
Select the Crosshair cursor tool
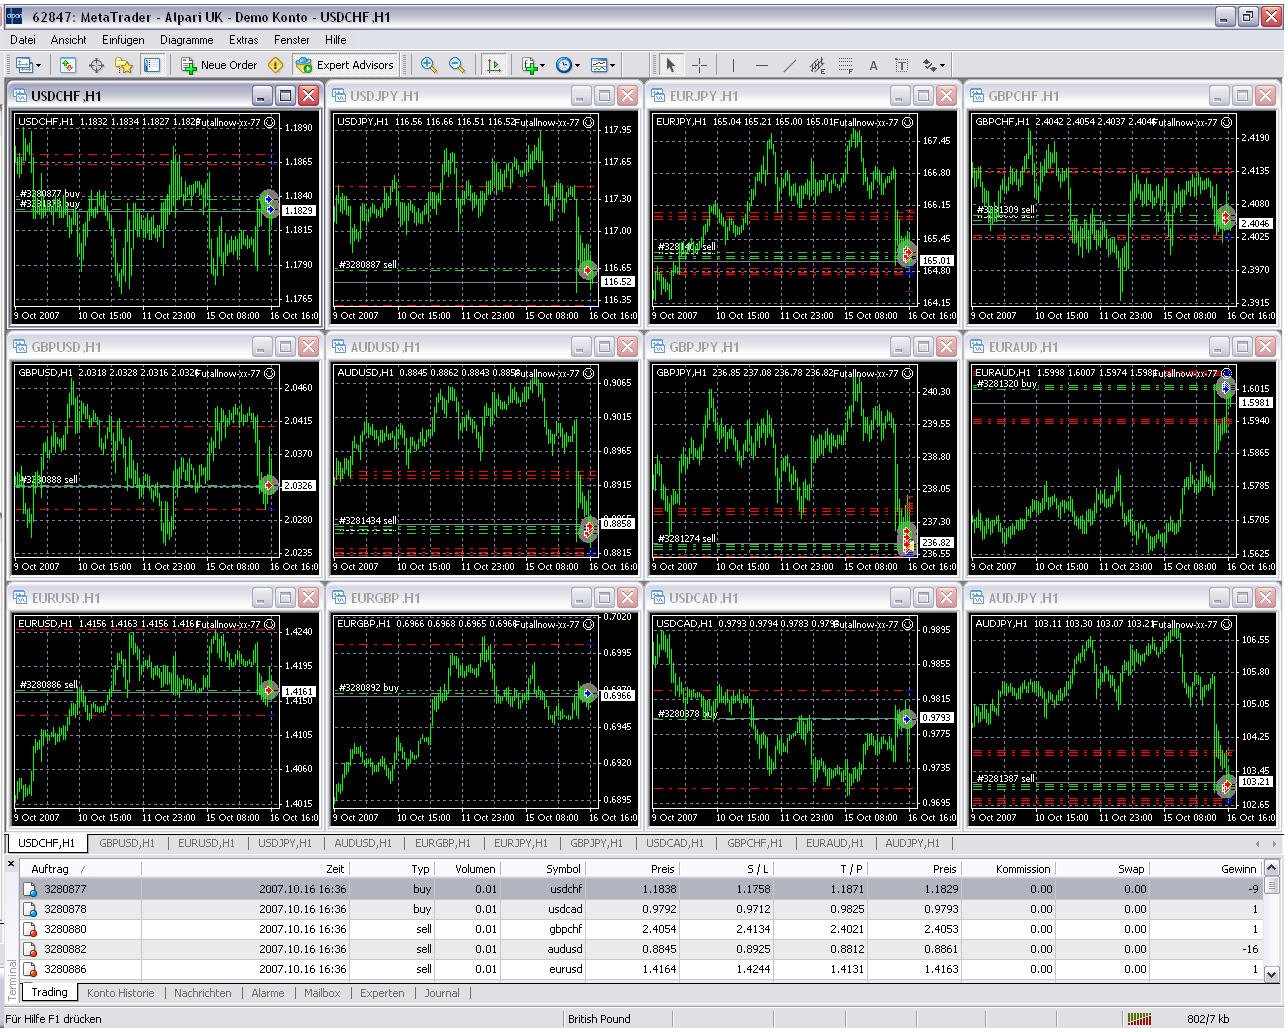pyautogui.click(x=699, y=65)
